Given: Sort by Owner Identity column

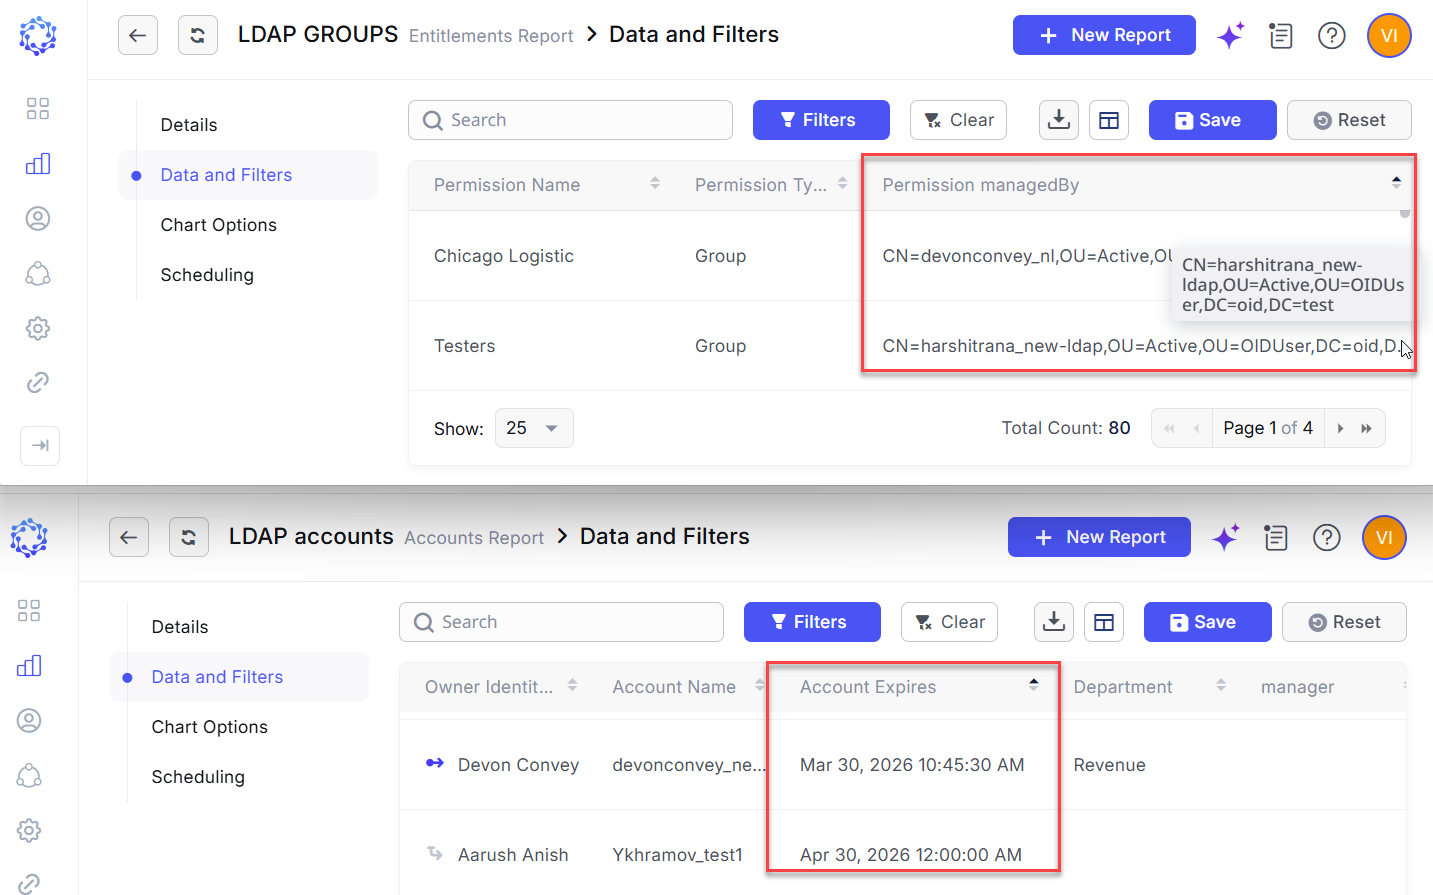Looking at the screenshot, I should tap(572, 686).
